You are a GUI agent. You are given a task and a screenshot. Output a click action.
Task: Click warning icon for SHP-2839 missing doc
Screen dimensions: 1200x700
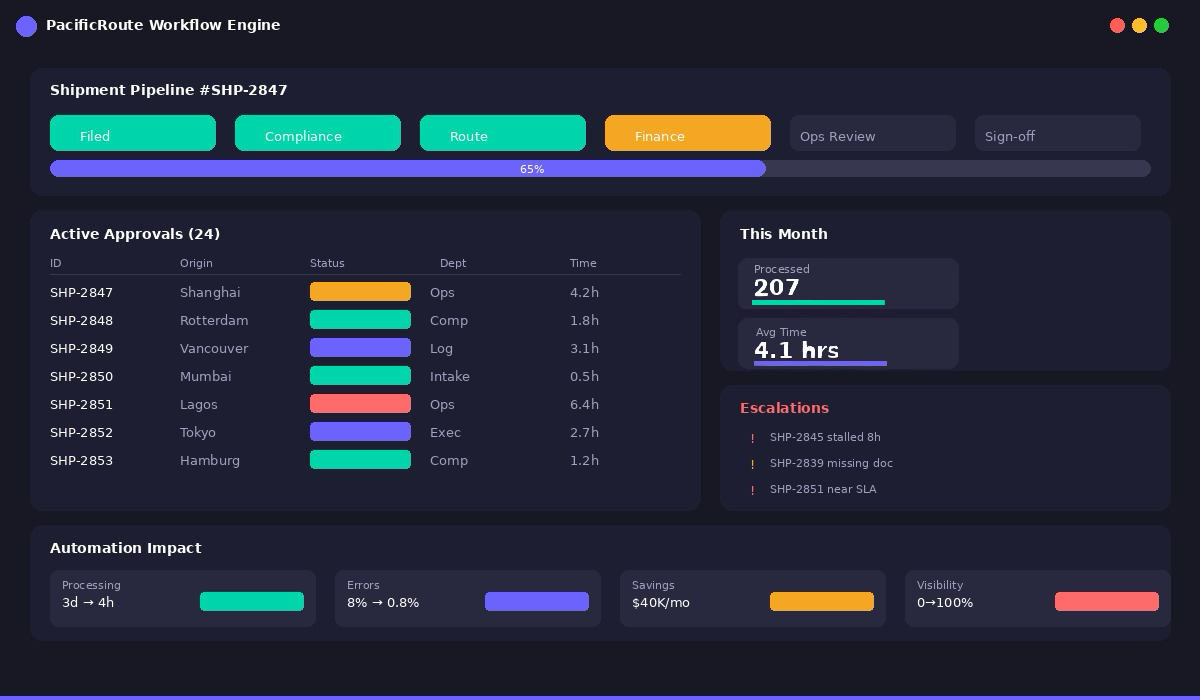tap(752, 464)
